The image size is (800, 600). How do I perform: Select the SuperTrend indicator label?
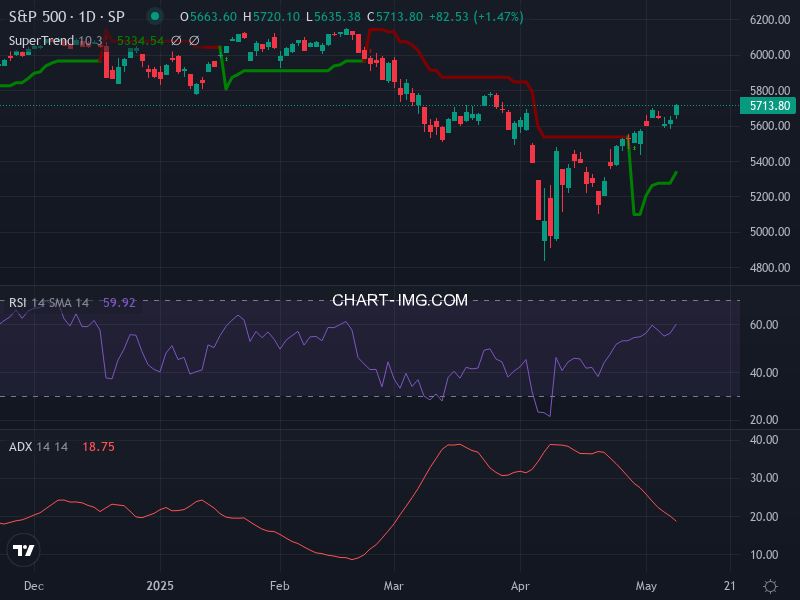pos(41,40)
